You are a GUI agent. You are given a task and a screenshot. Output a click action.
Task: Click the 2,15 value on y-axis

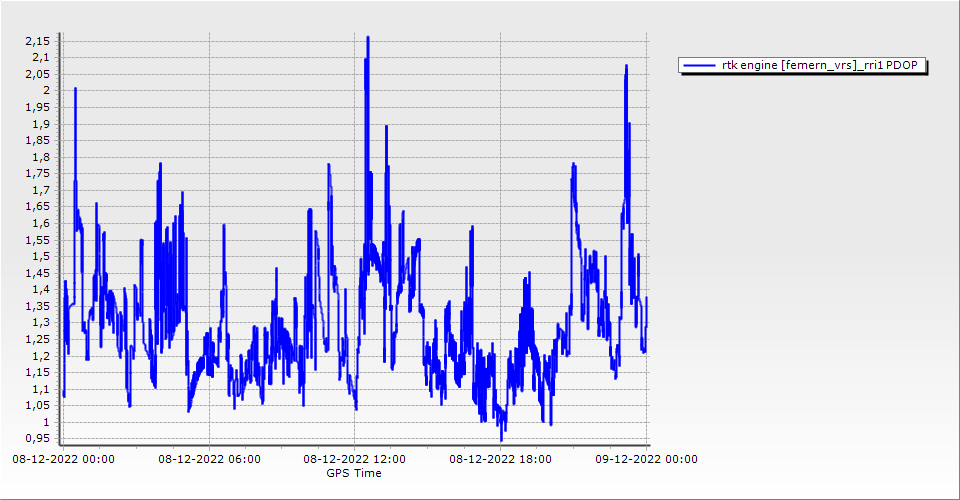(x=36, y=41)
